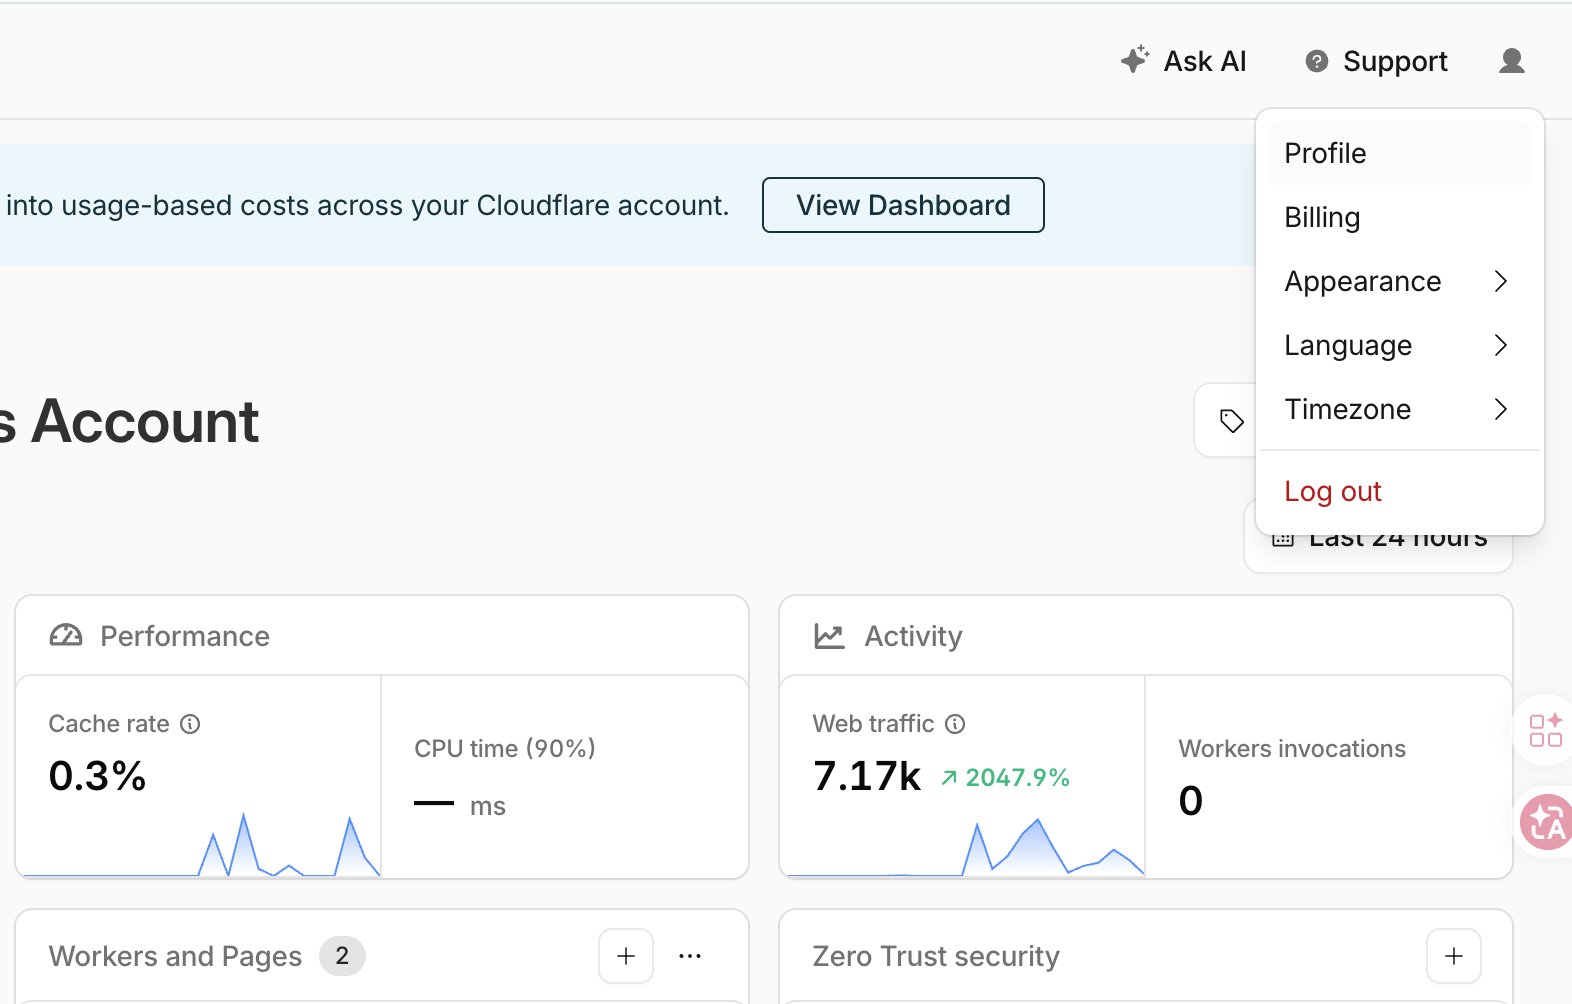Expand the Appearance submenu chevron
The width and height of the screenshot is (1572, 1004).
click(x=1500, y=281)
